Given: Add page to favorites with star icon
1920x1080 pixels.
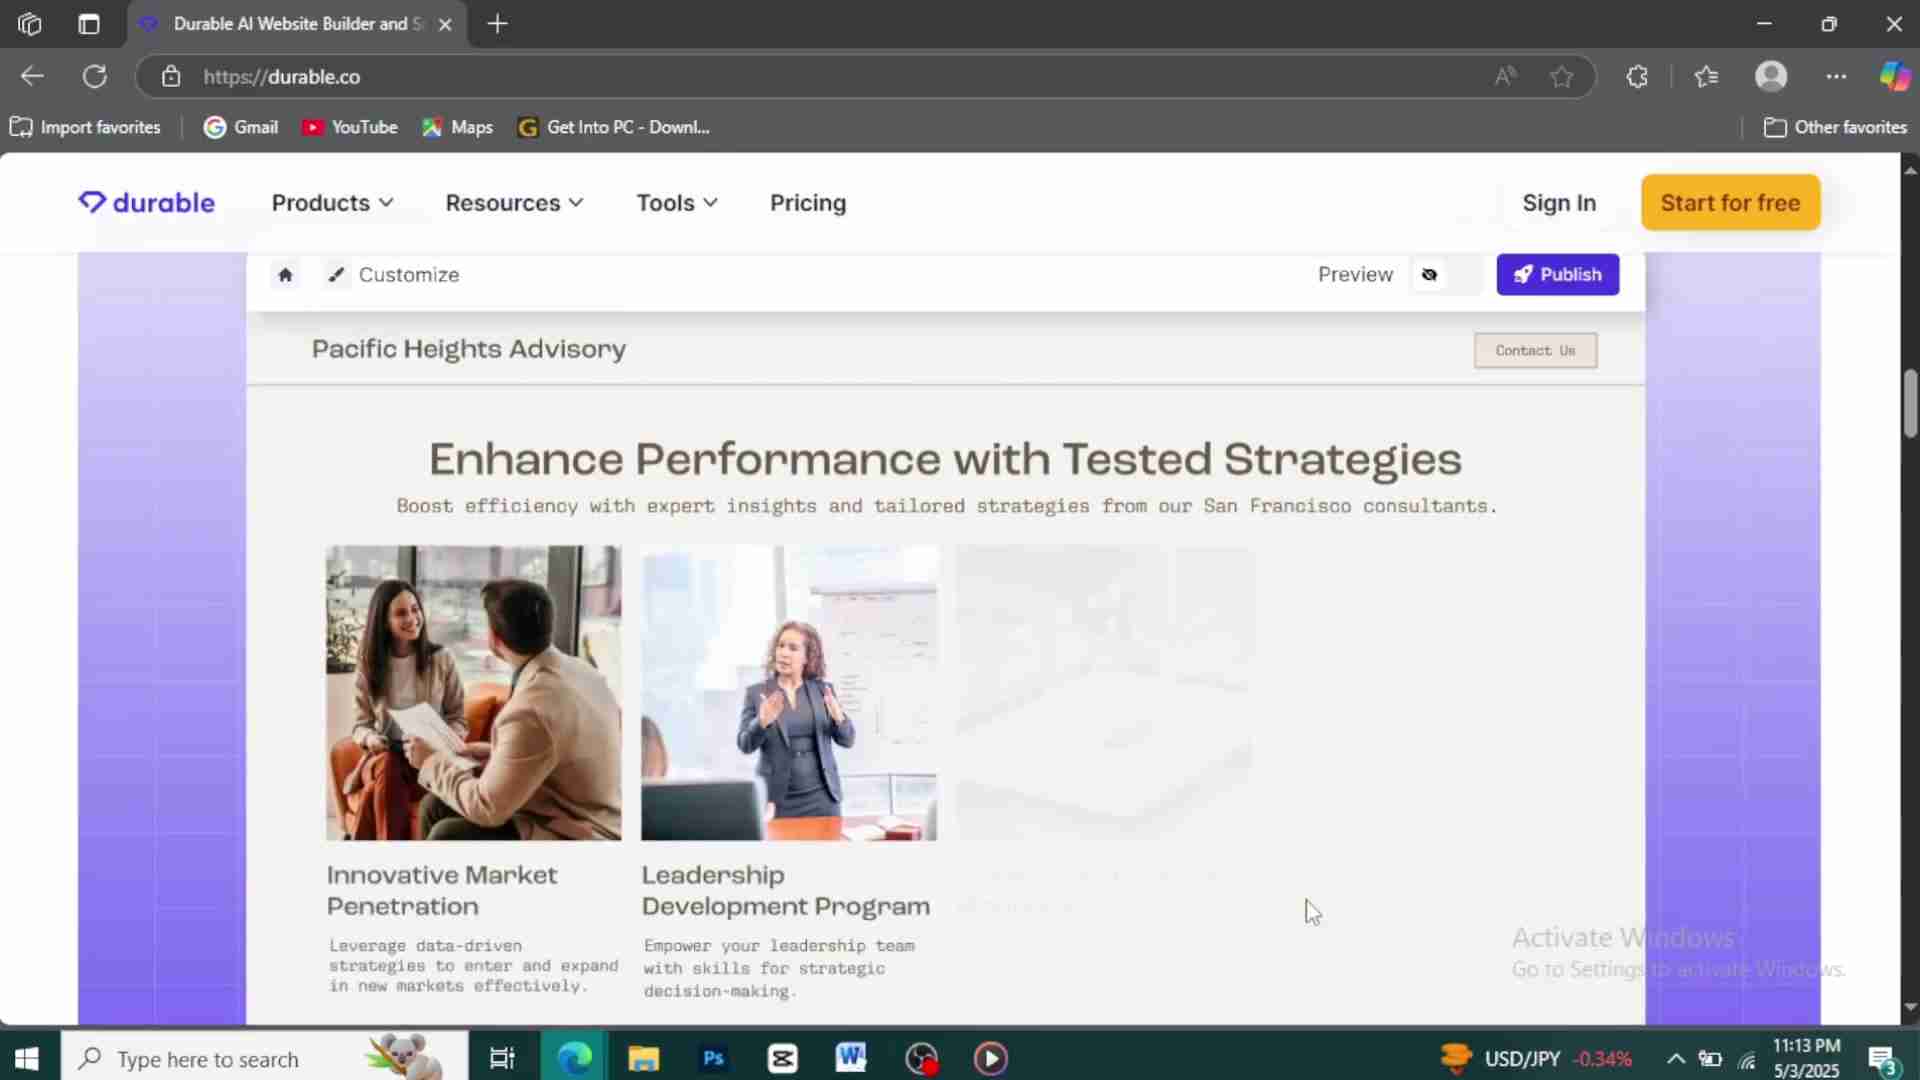Looking at the screenshot, I should click(x=1561, y=77).
